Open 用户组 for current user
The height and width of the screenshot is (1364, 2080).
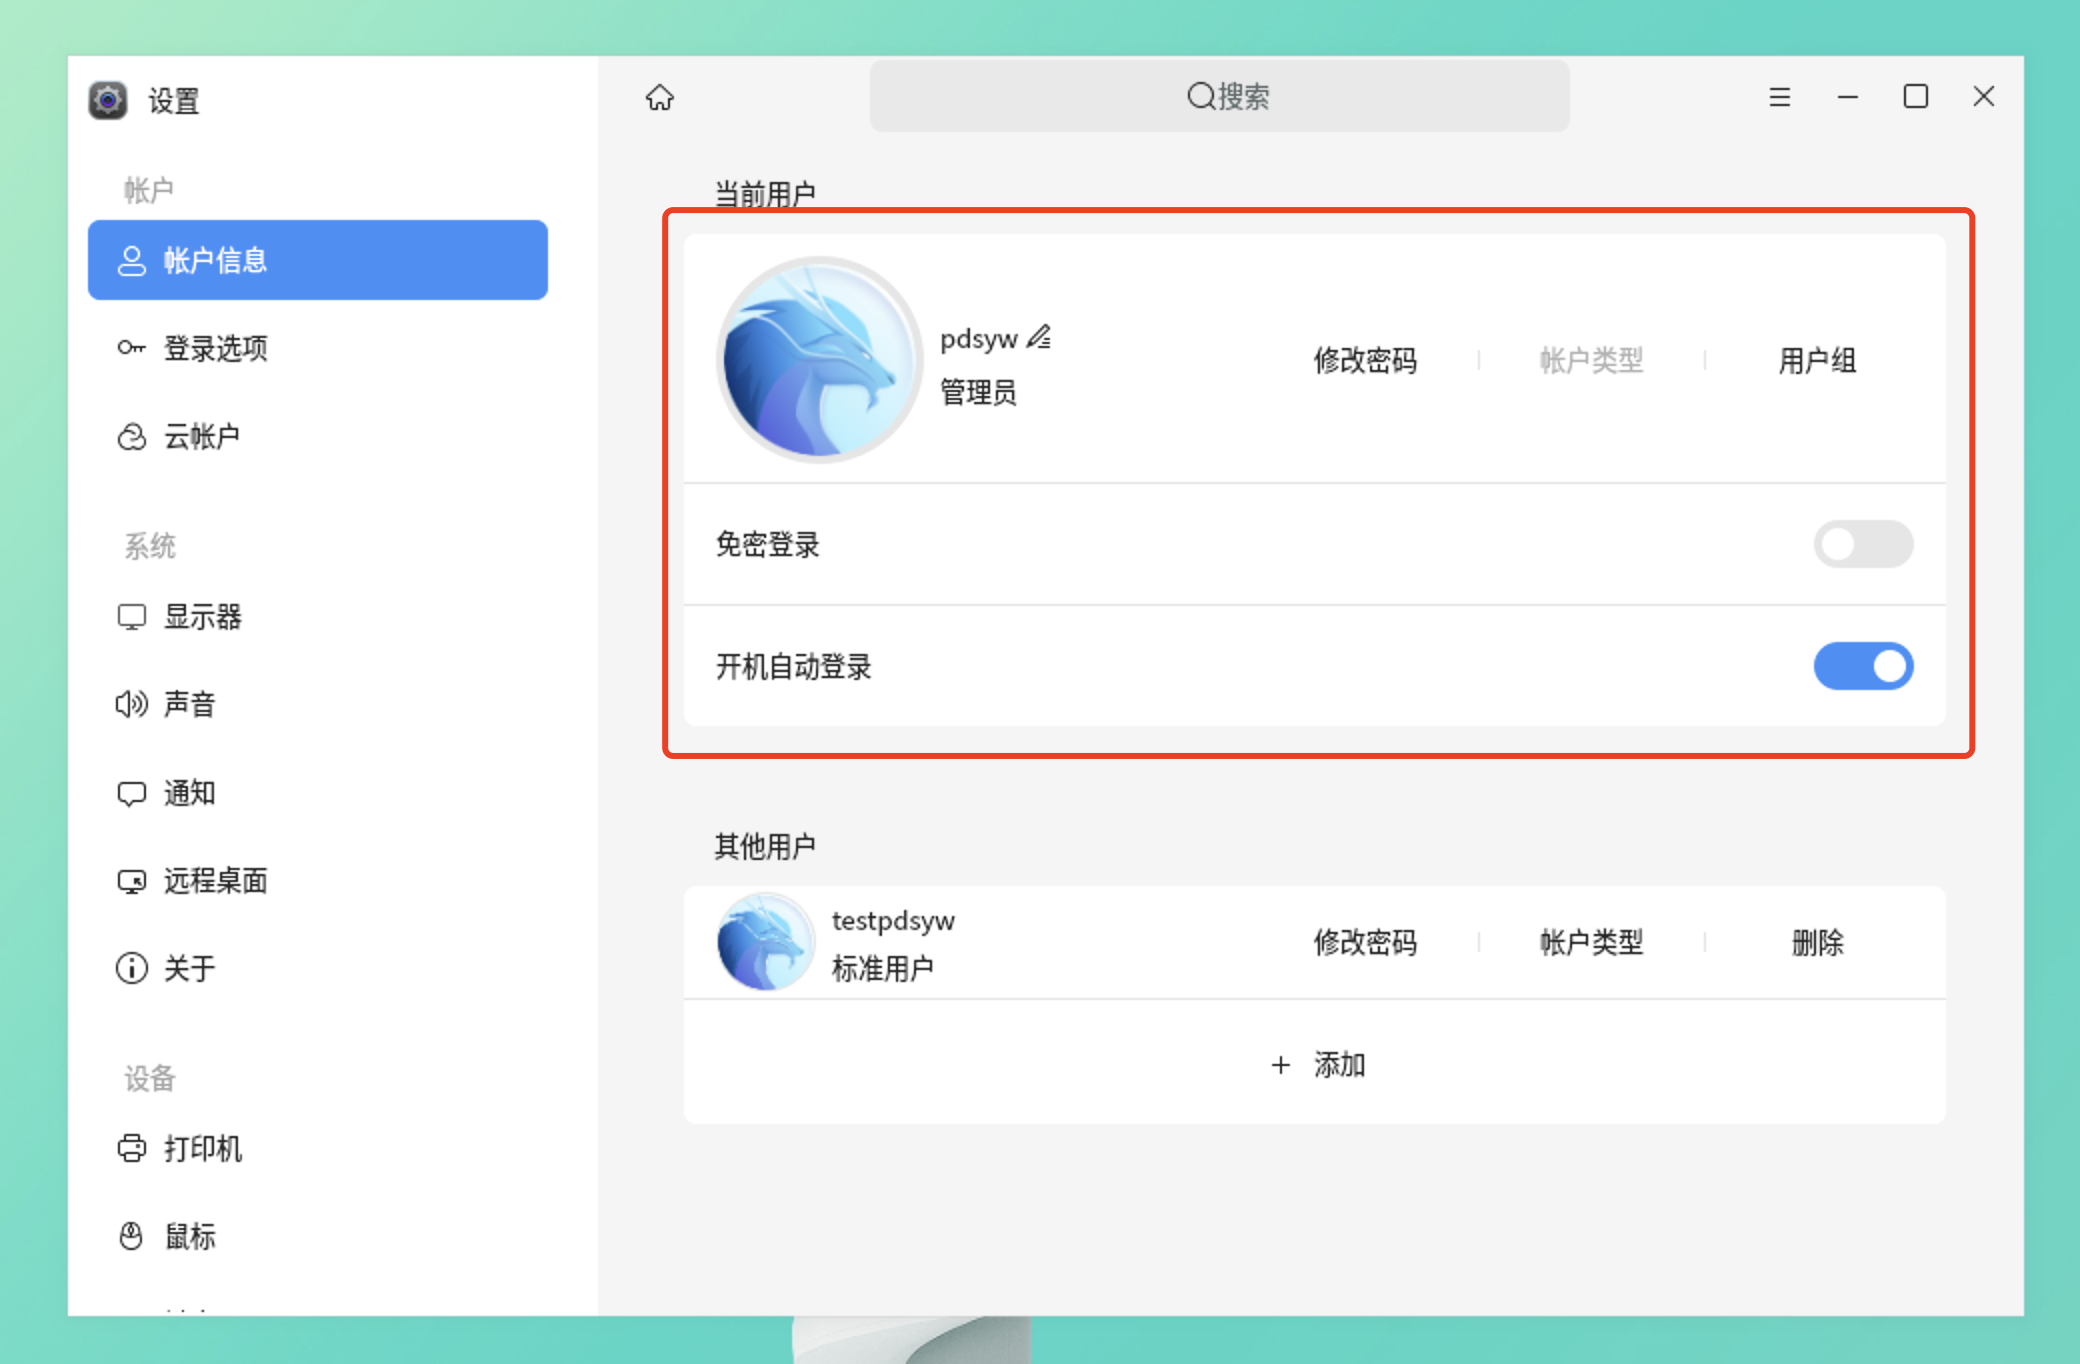pos(1816,360)
